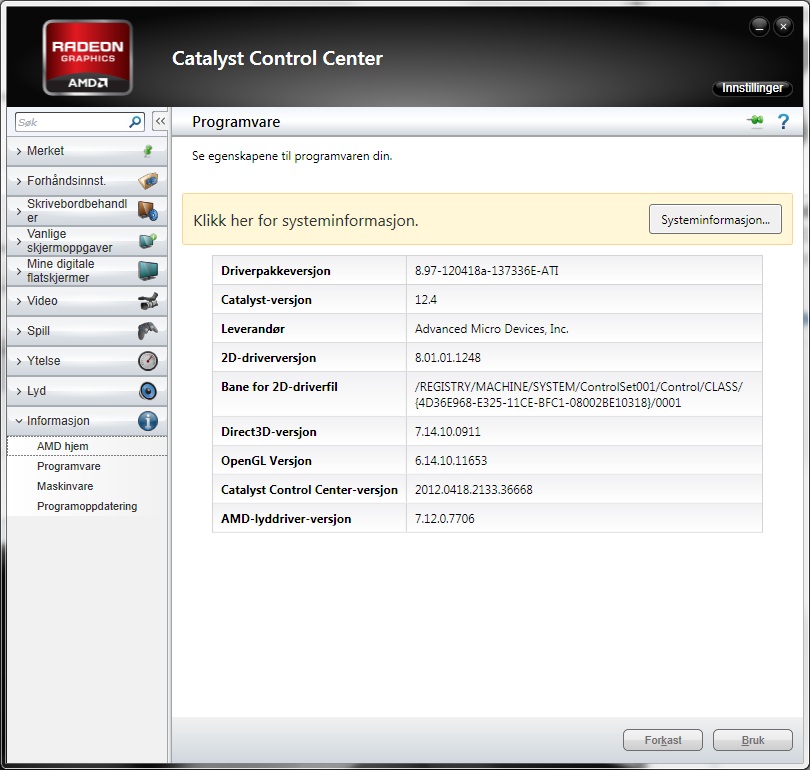Click the Bruk button
This screenshot has height=770, width=810.
tap(753, 740)
